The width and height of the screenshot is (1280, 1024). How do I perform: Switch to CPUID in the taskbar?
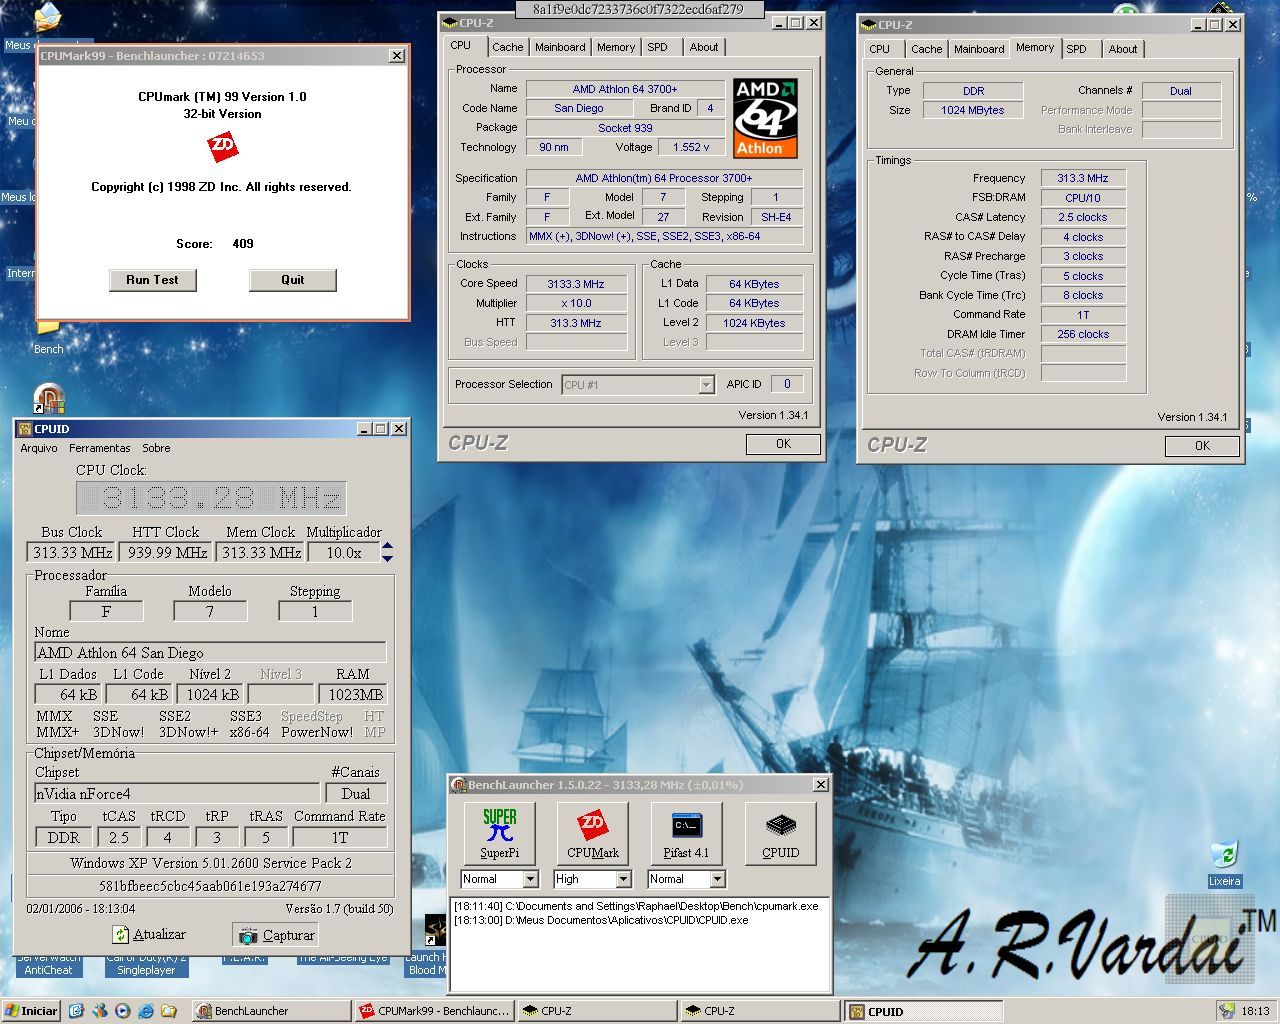[922, 1011]
